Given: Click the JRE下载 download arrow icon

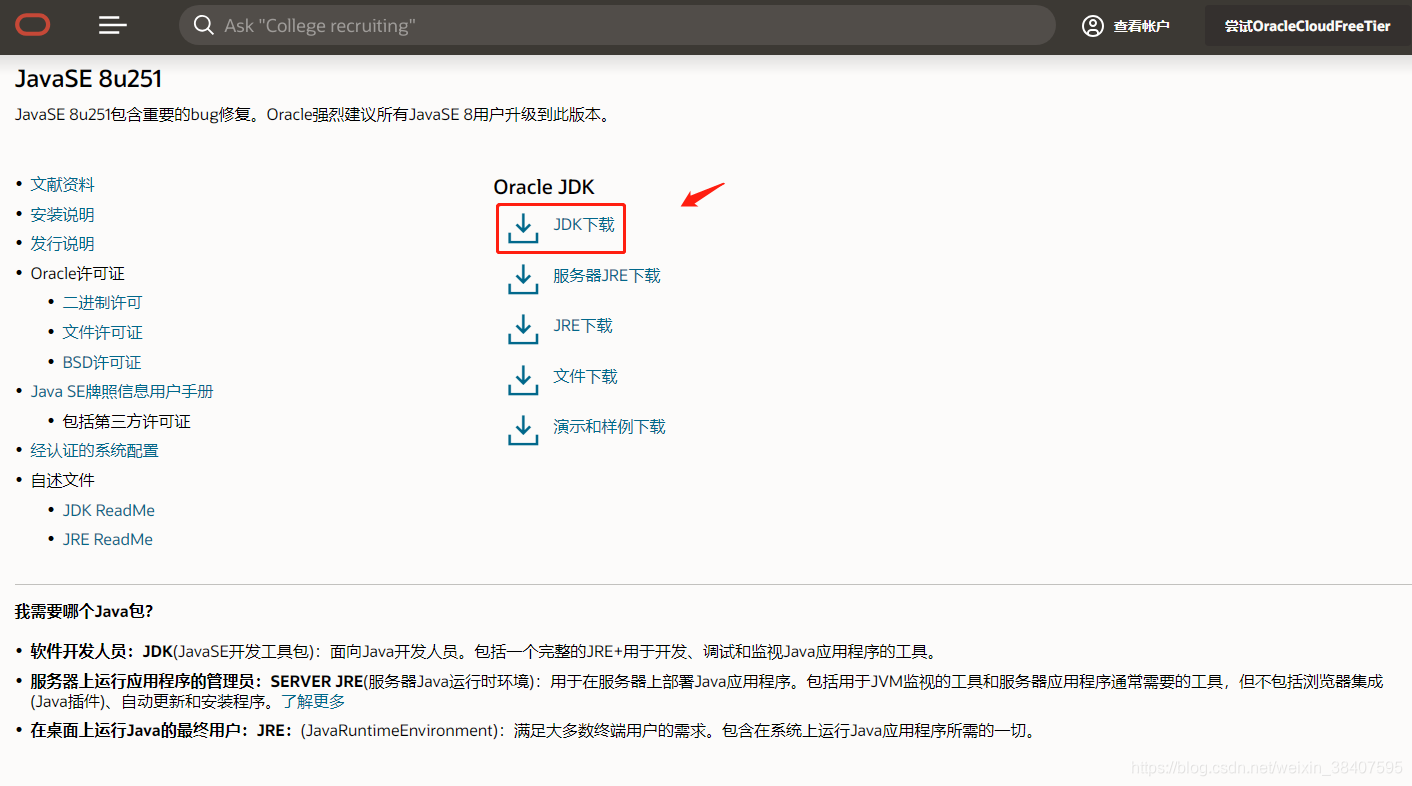Looking at the screenshot, I should [x=523, y=328].
